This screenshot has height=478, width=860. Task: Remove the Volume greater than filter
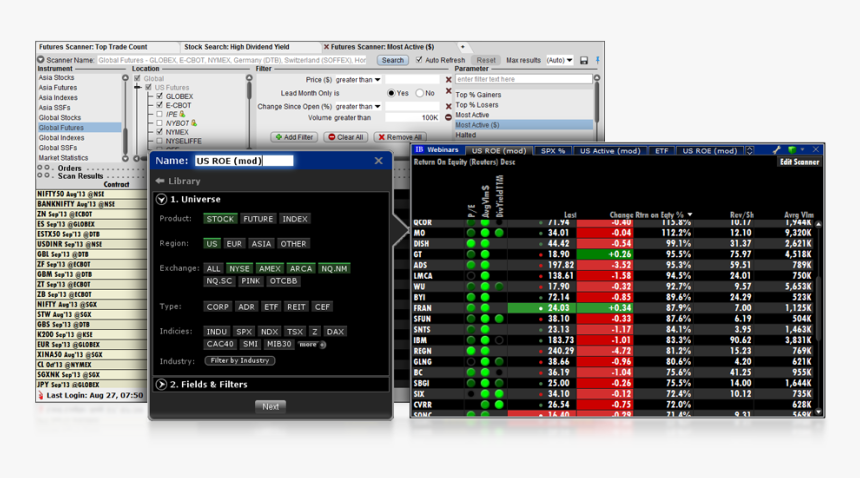tap(448, 117)
